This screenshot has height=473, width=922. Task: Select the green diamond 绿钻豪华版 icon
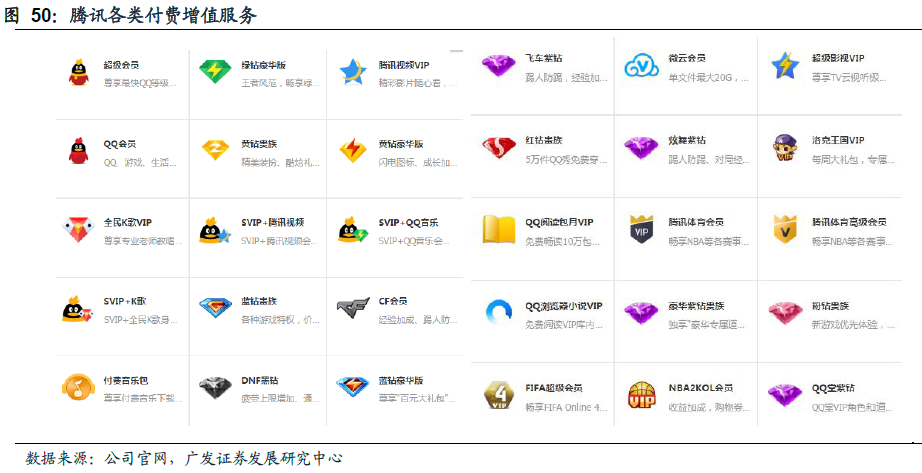[214, 72]
